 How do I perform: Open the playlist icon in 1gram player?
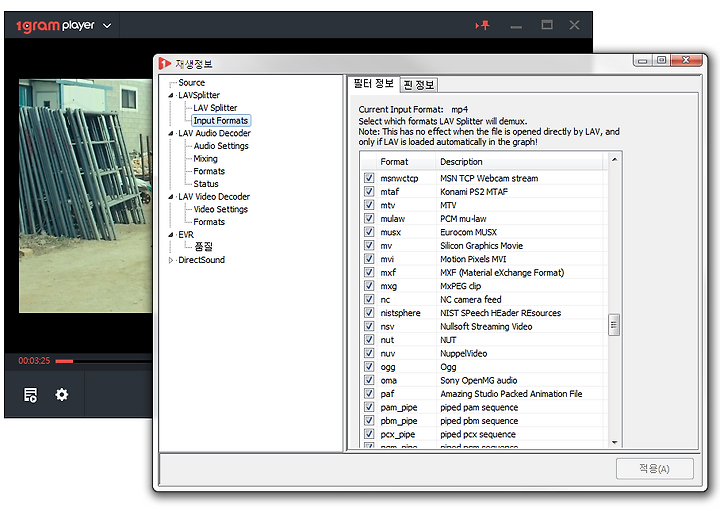[x=31, y=395]
